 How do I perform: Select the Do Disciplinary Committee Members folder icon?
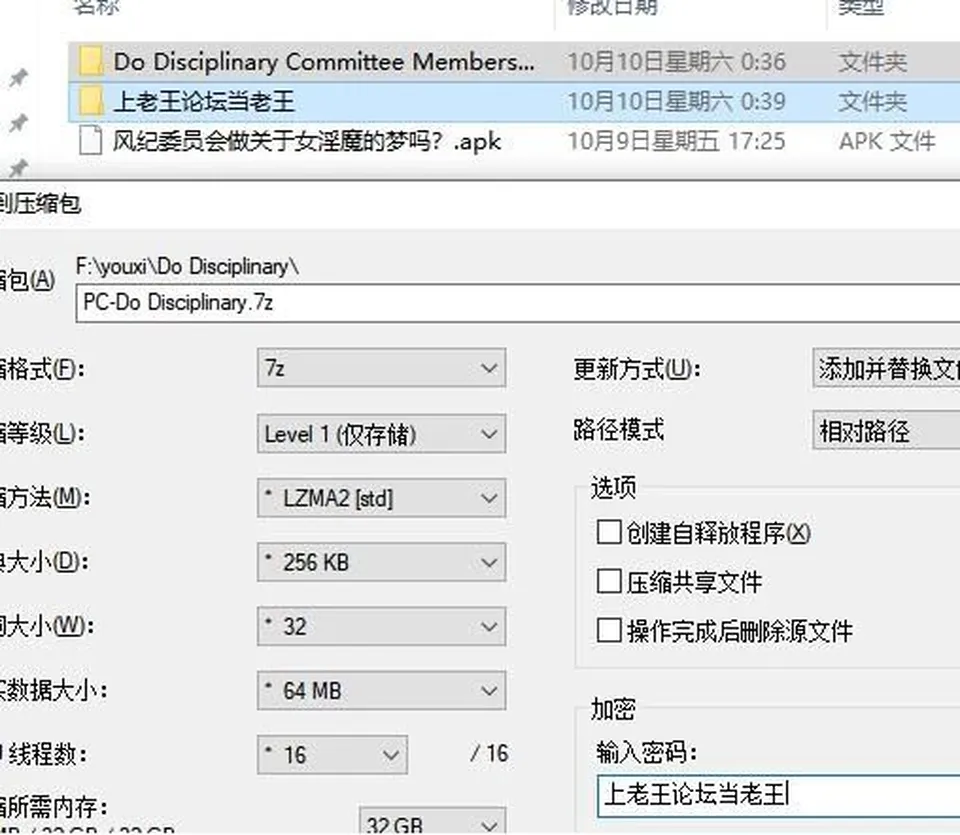click(91, 62)
